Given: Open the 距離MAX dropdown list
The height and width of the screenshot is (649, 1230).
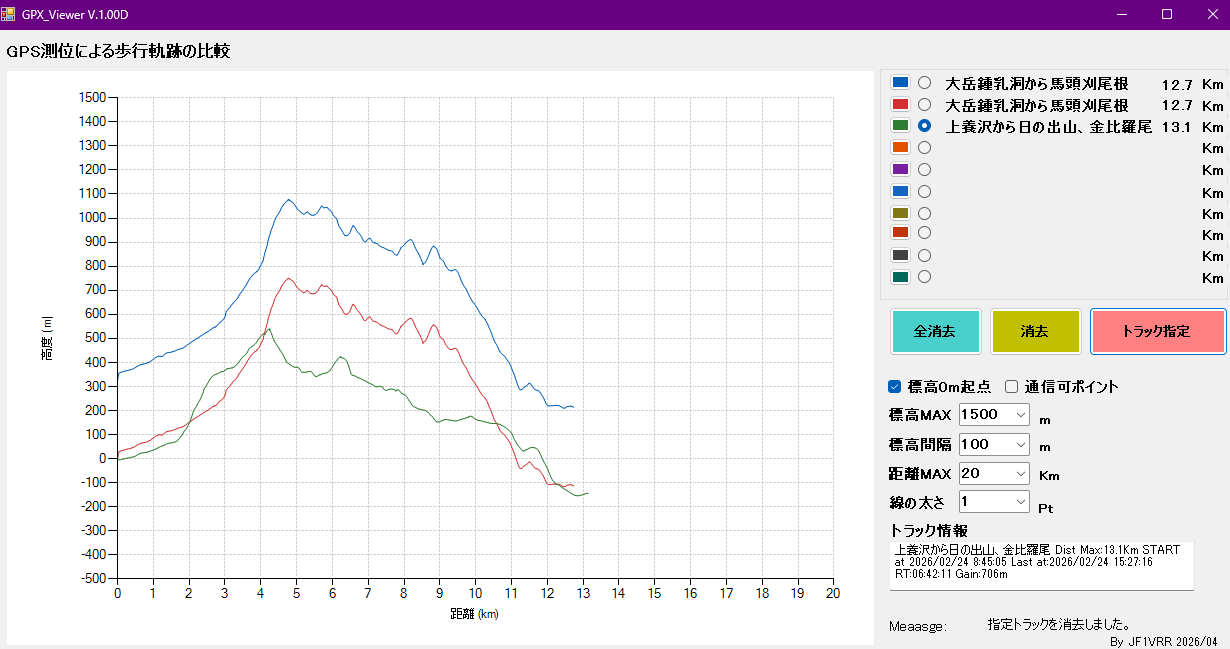Looking at the screenshot, I should 1020,473.
